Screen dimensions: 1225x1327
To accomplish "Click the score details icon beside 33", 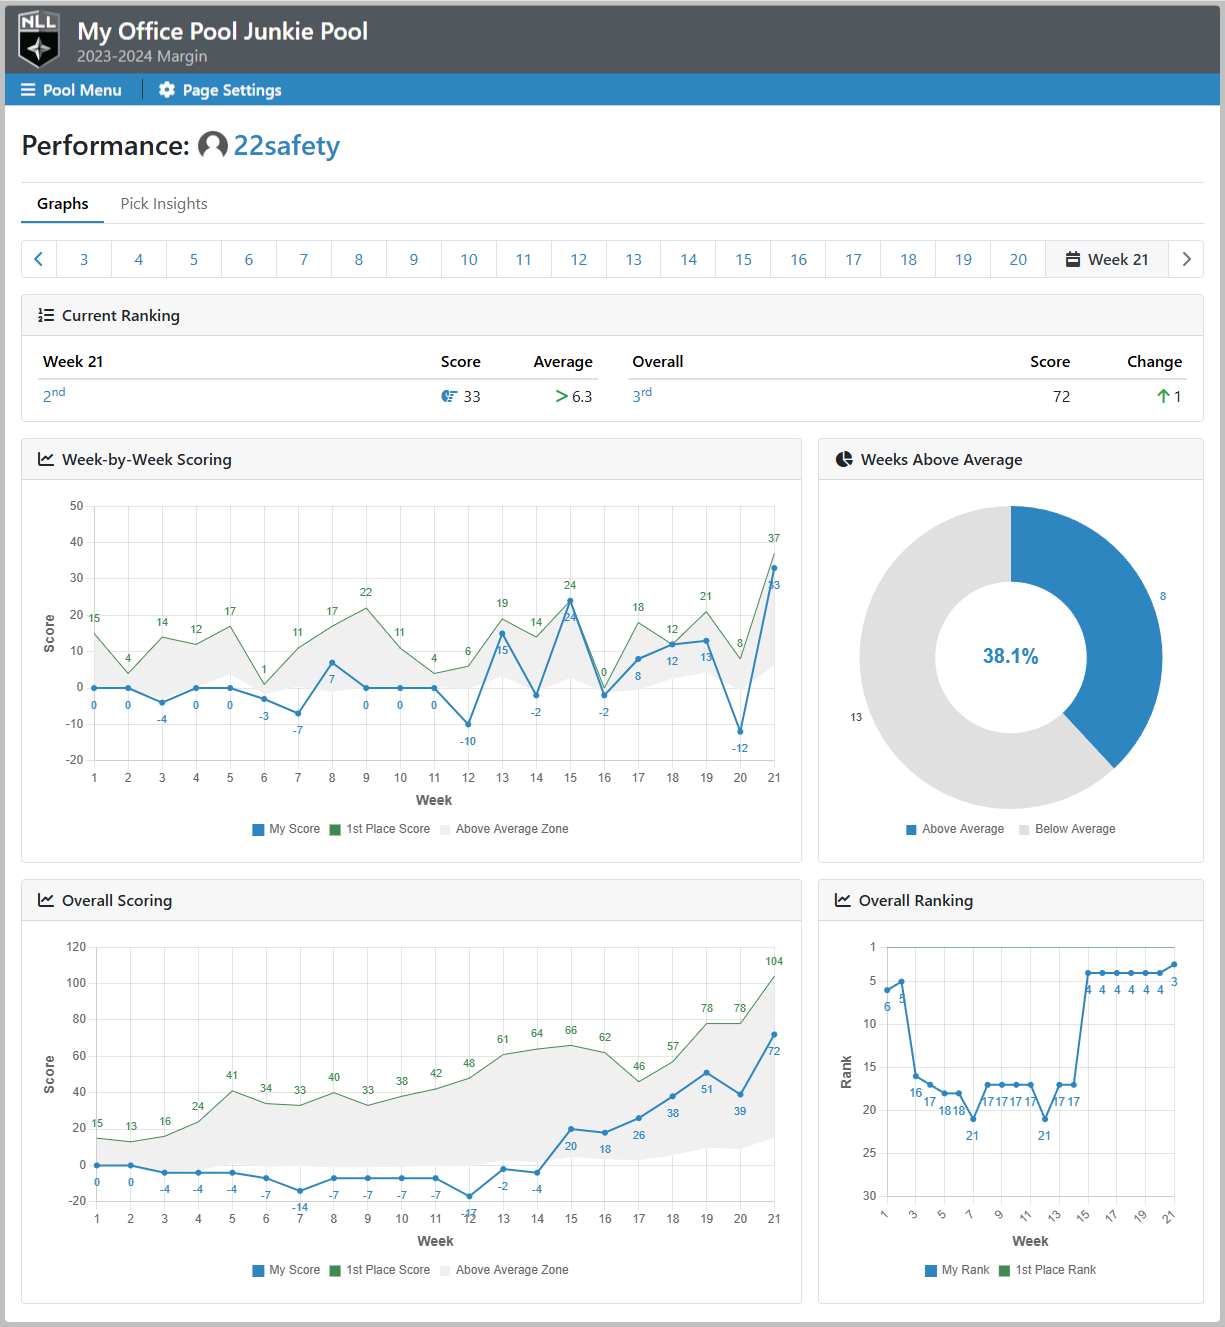I will point(449,396).
